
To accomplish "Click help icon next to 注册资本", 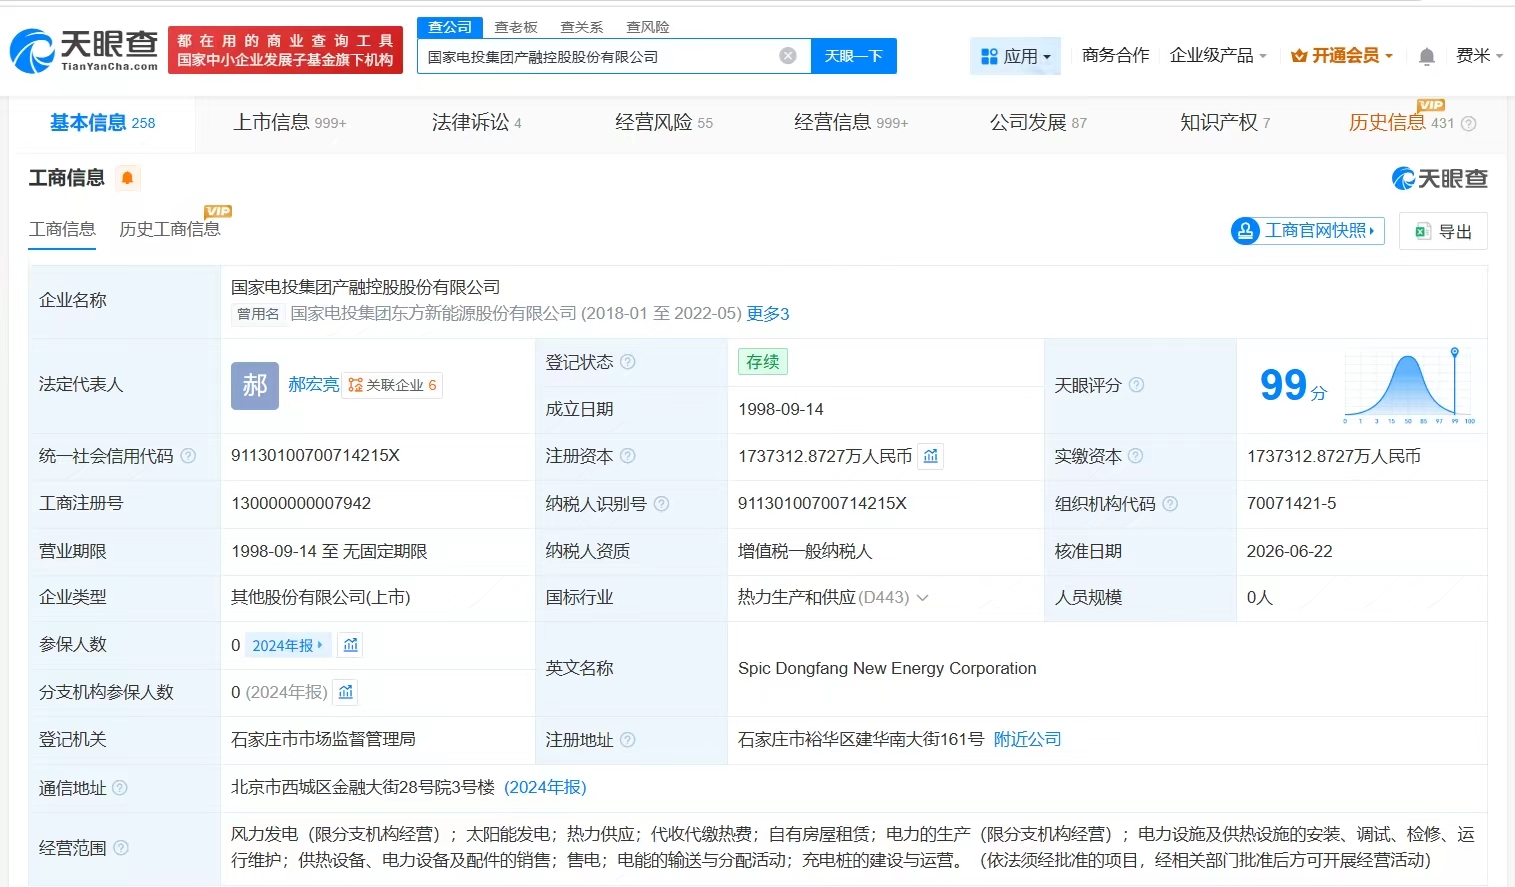I will [628, 456].
